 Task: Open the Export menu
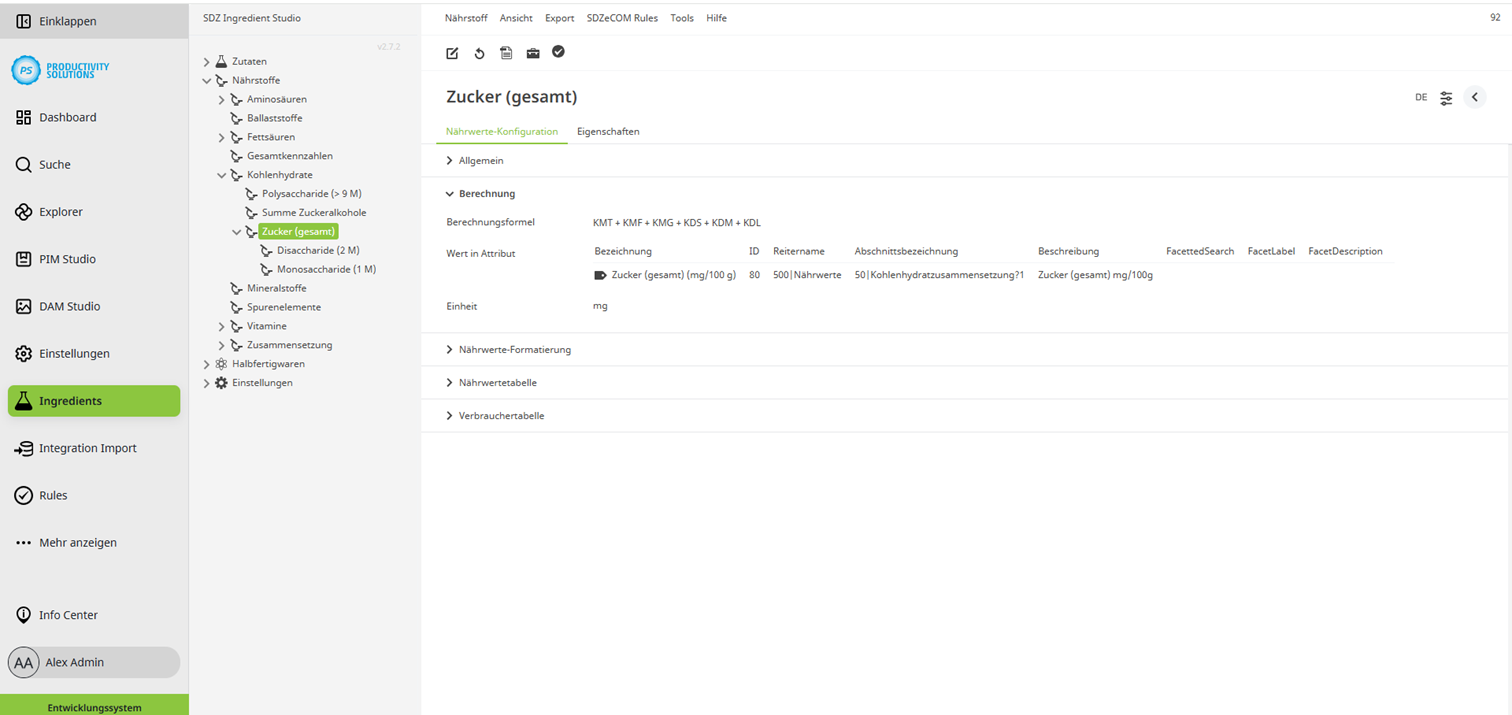[559, 17]
